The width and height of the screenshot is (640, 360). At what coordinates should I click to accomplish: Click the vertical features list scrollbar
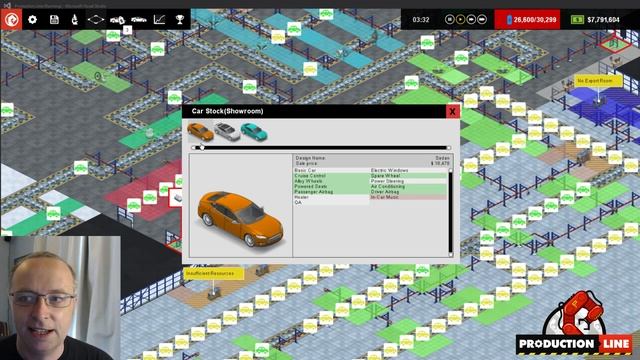pos(451,212)
